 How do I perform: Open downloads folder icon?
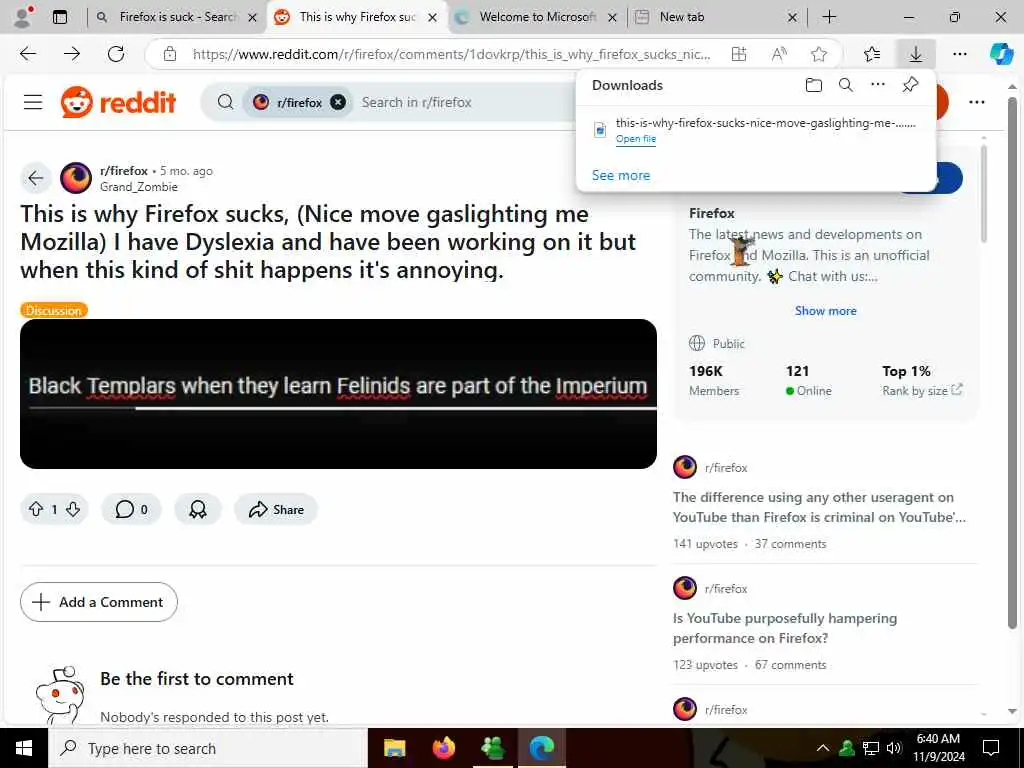(x=813, y=85)
